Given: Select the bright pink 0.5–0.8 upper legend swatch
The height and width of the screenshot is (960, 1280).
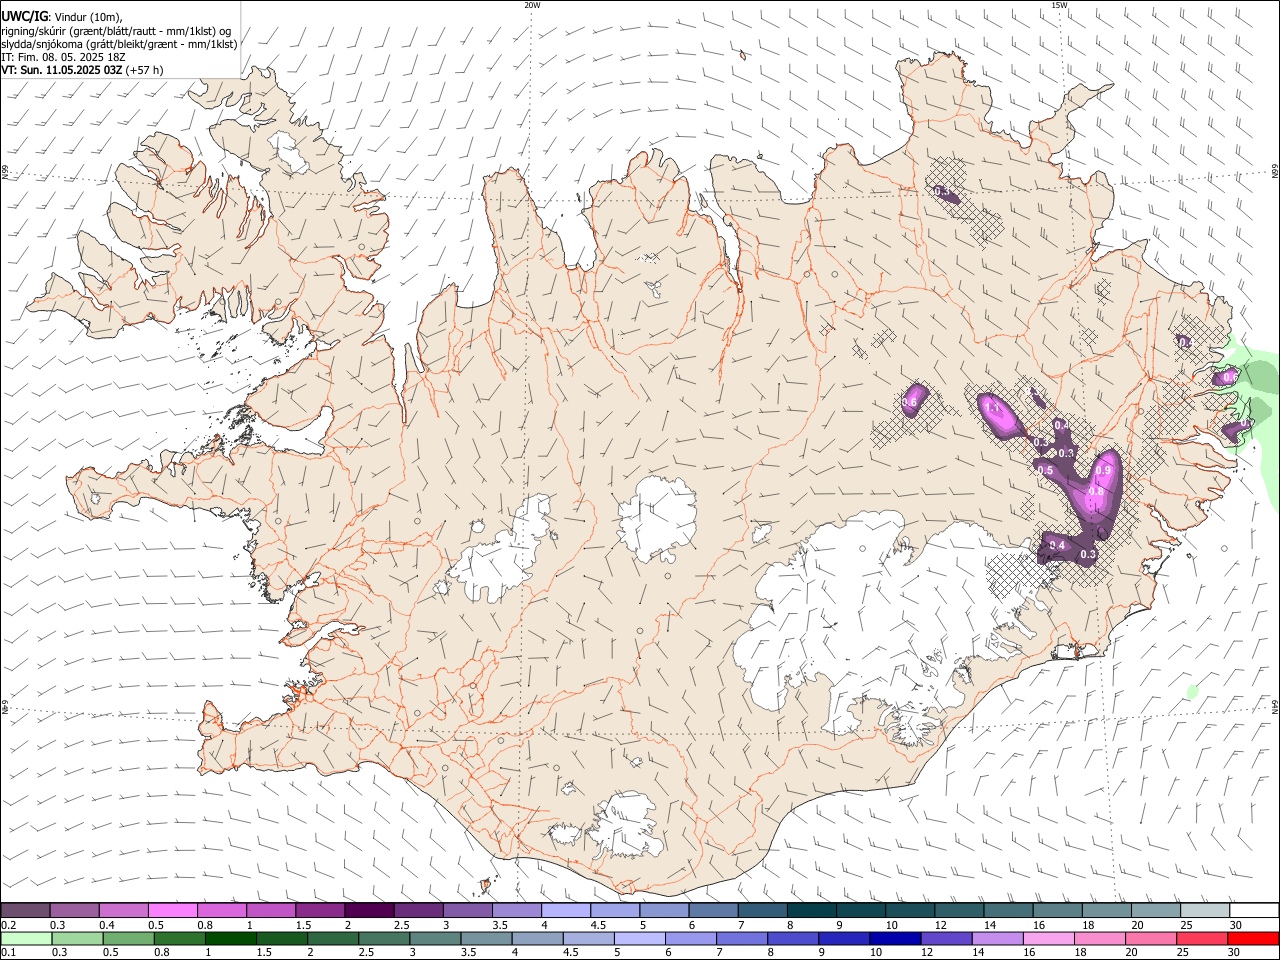Looking at the screenshot, I should [x=173, y=910].
